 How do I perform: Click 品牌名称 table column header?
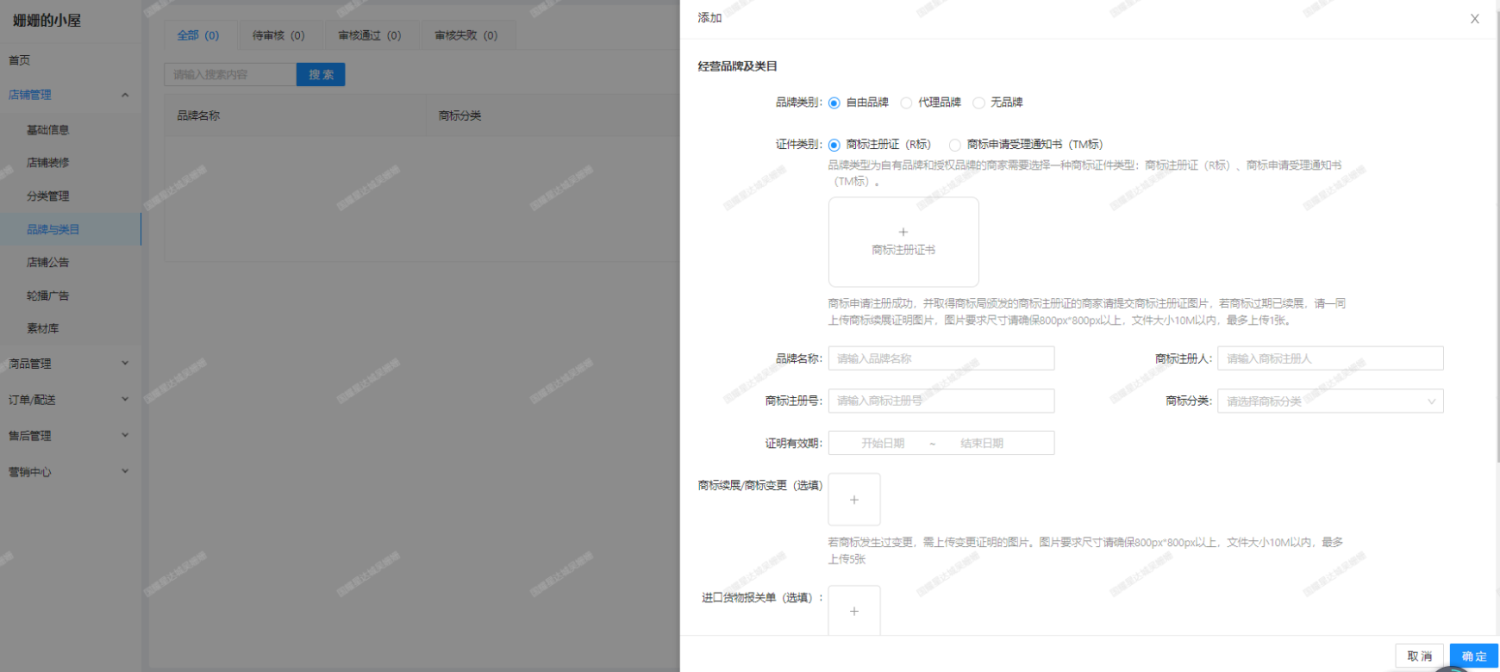pos(198,116)
